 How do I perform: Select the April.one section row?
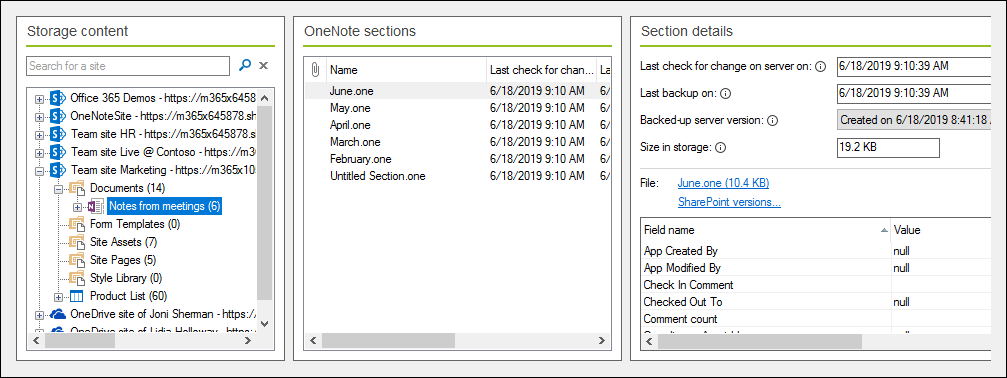click(x=458, y=125)
